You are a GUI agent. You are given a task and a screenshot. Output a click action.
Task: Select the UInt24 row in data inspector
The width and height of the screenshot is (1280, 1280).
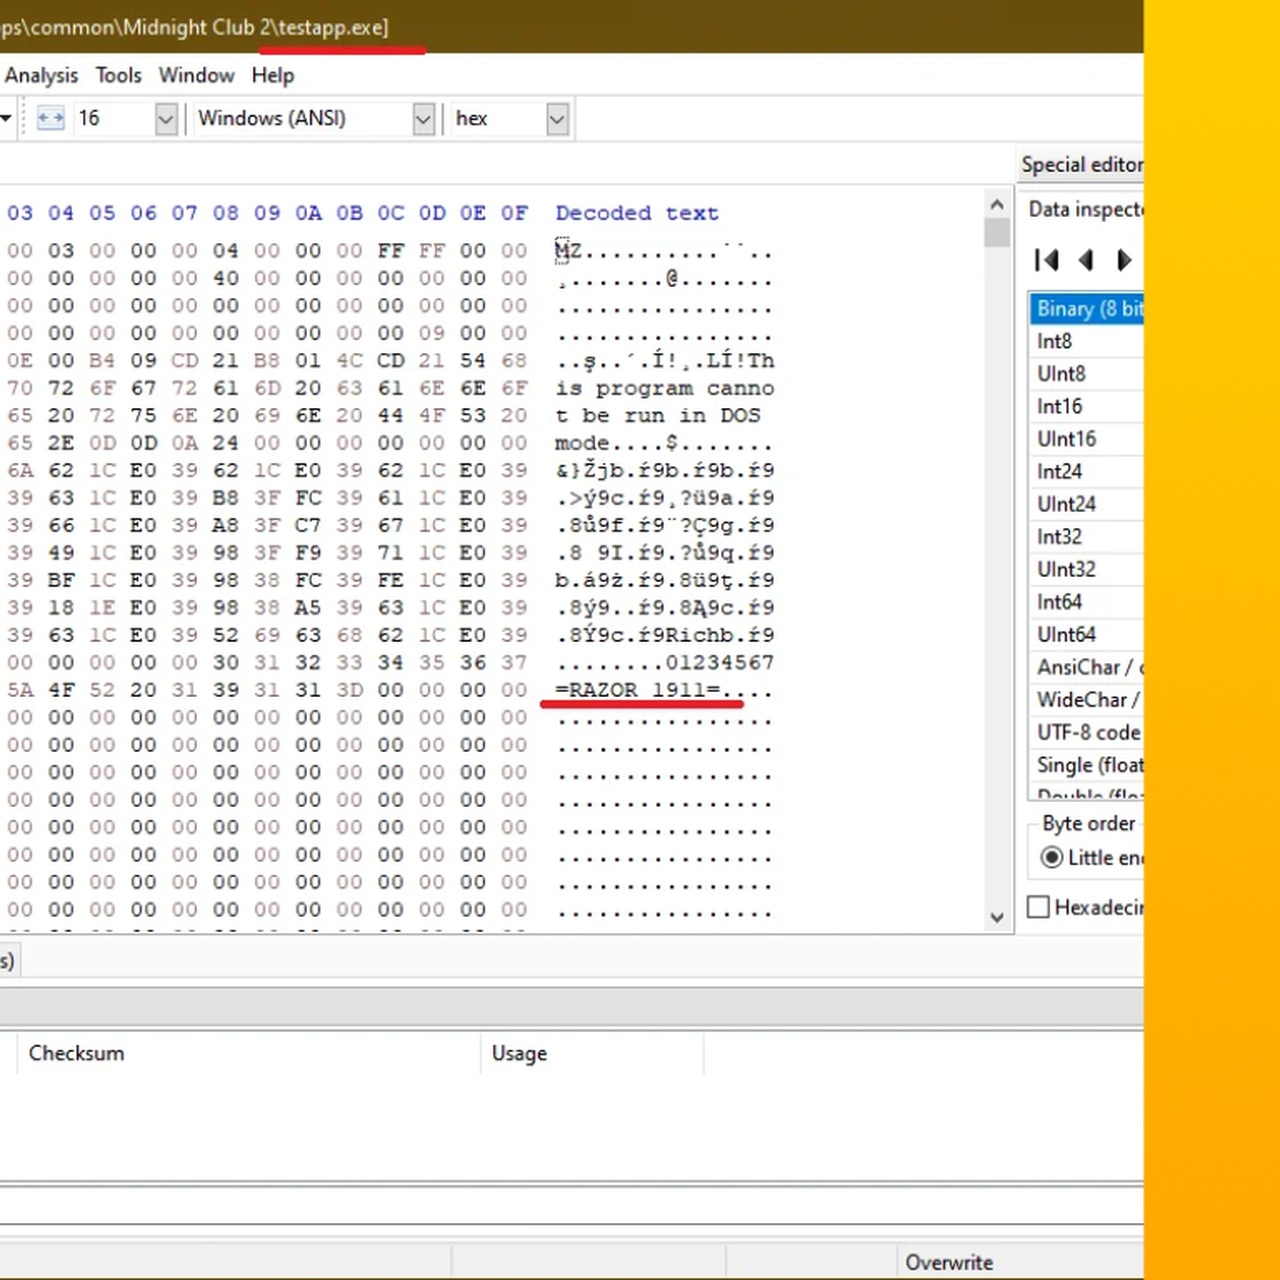[1087, 504]
